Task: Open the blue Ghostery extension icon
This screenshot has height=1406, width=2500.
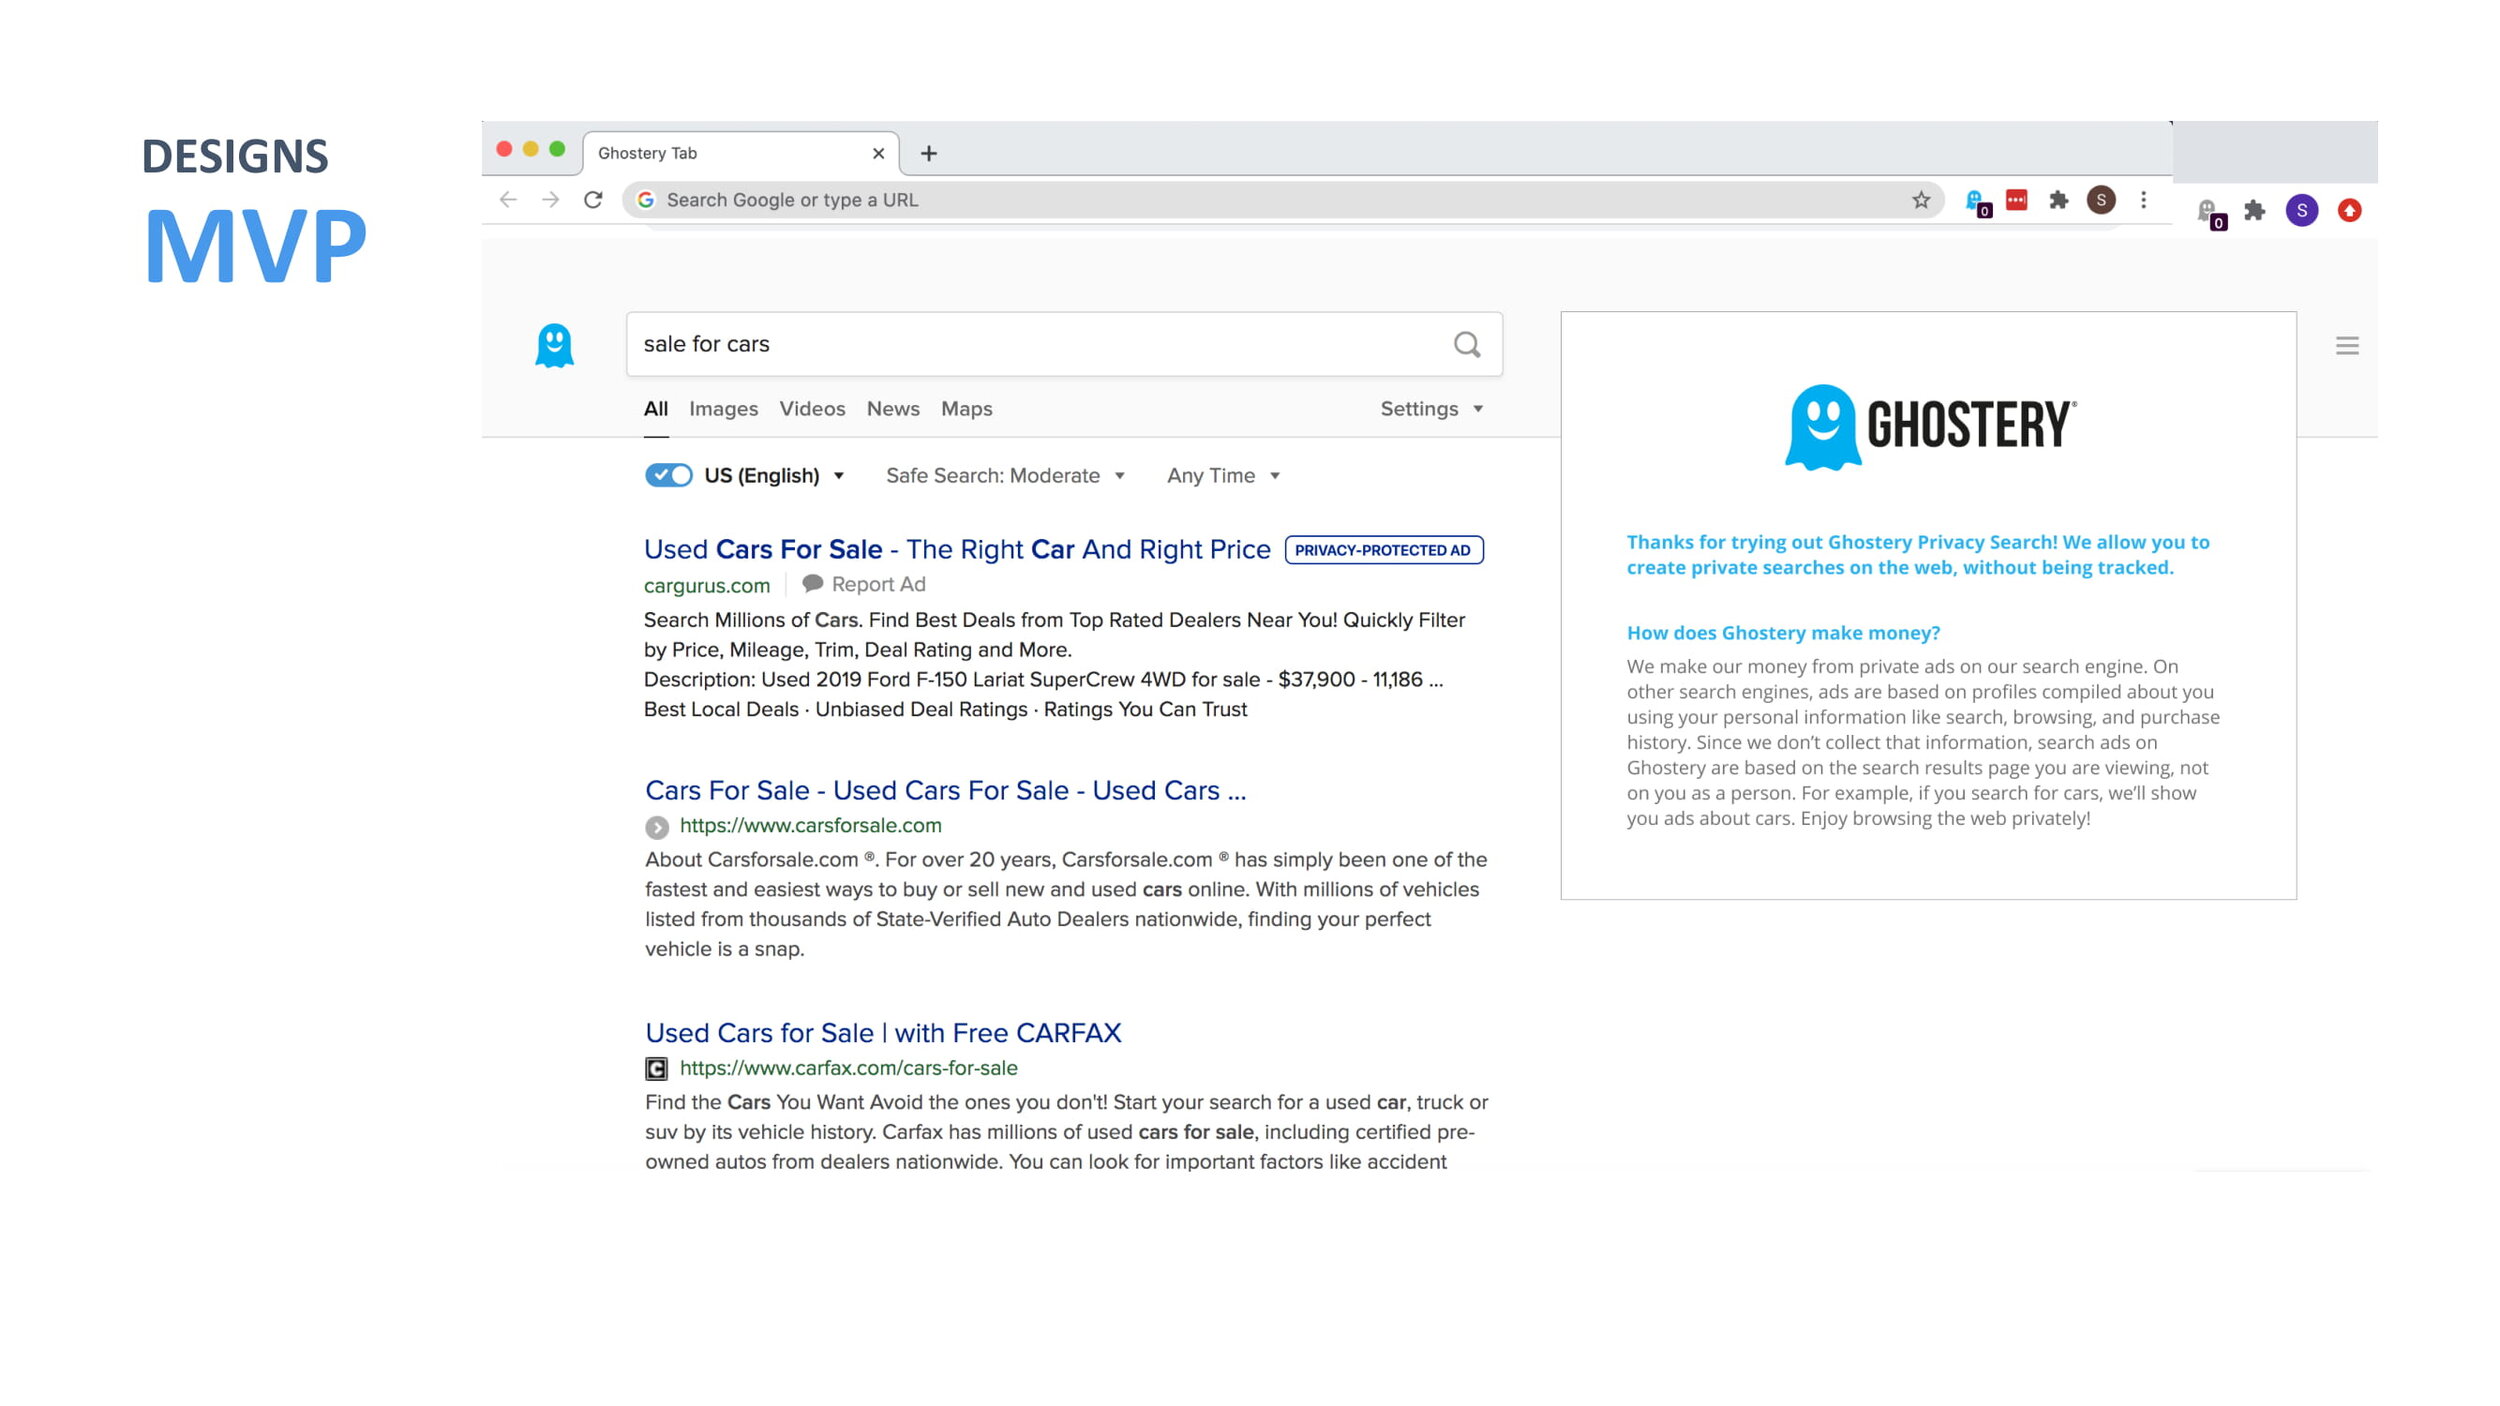Action: coord(1977,202)
